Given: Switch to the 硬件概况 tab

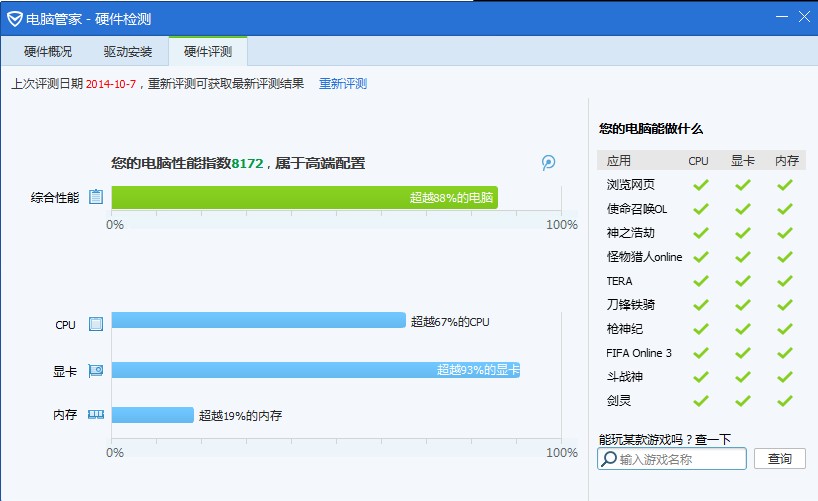Looking at the screenshot, I should (48, 51).
